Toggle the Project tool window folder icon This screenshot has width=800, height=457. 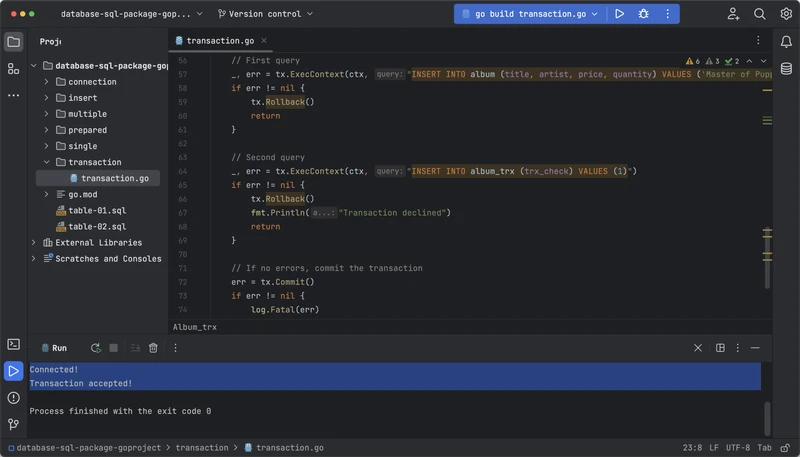click(13, 41)
